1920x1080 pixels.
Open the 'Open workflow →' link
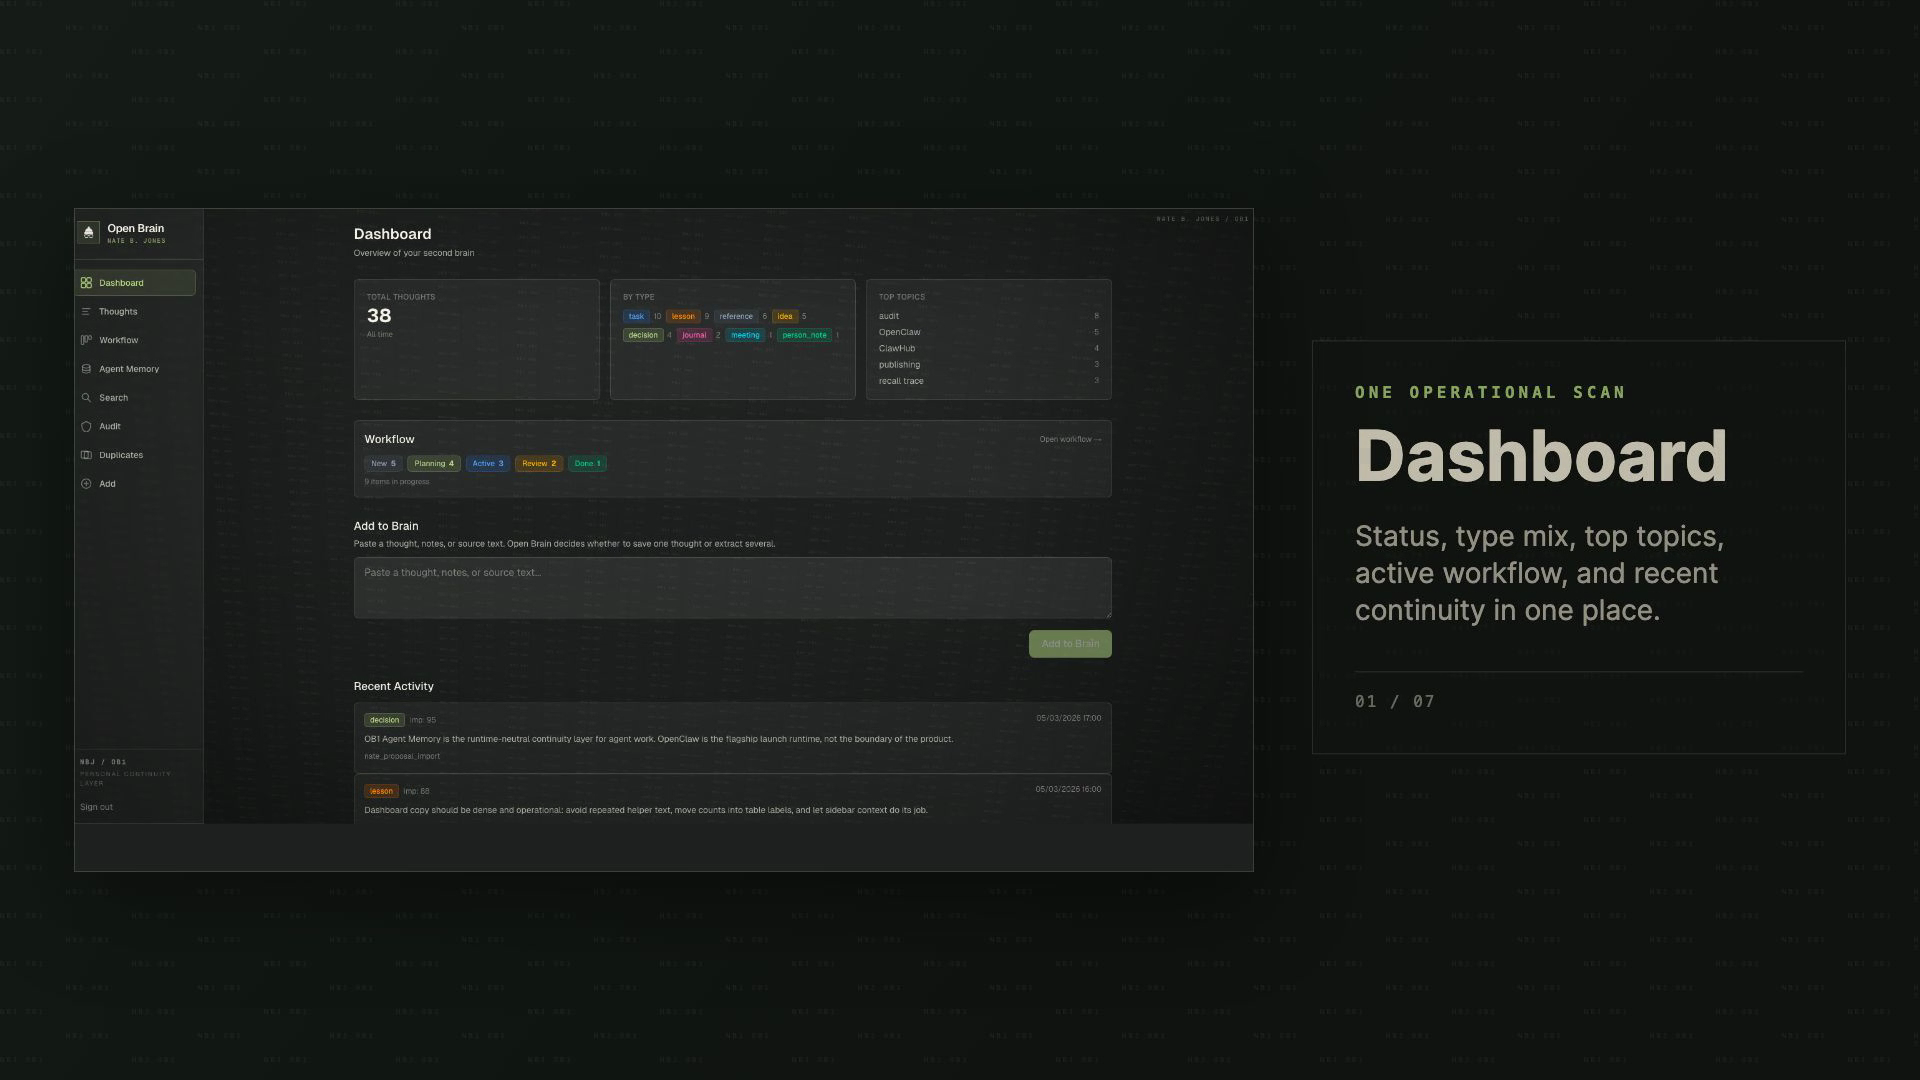(x=1070, y=439)
